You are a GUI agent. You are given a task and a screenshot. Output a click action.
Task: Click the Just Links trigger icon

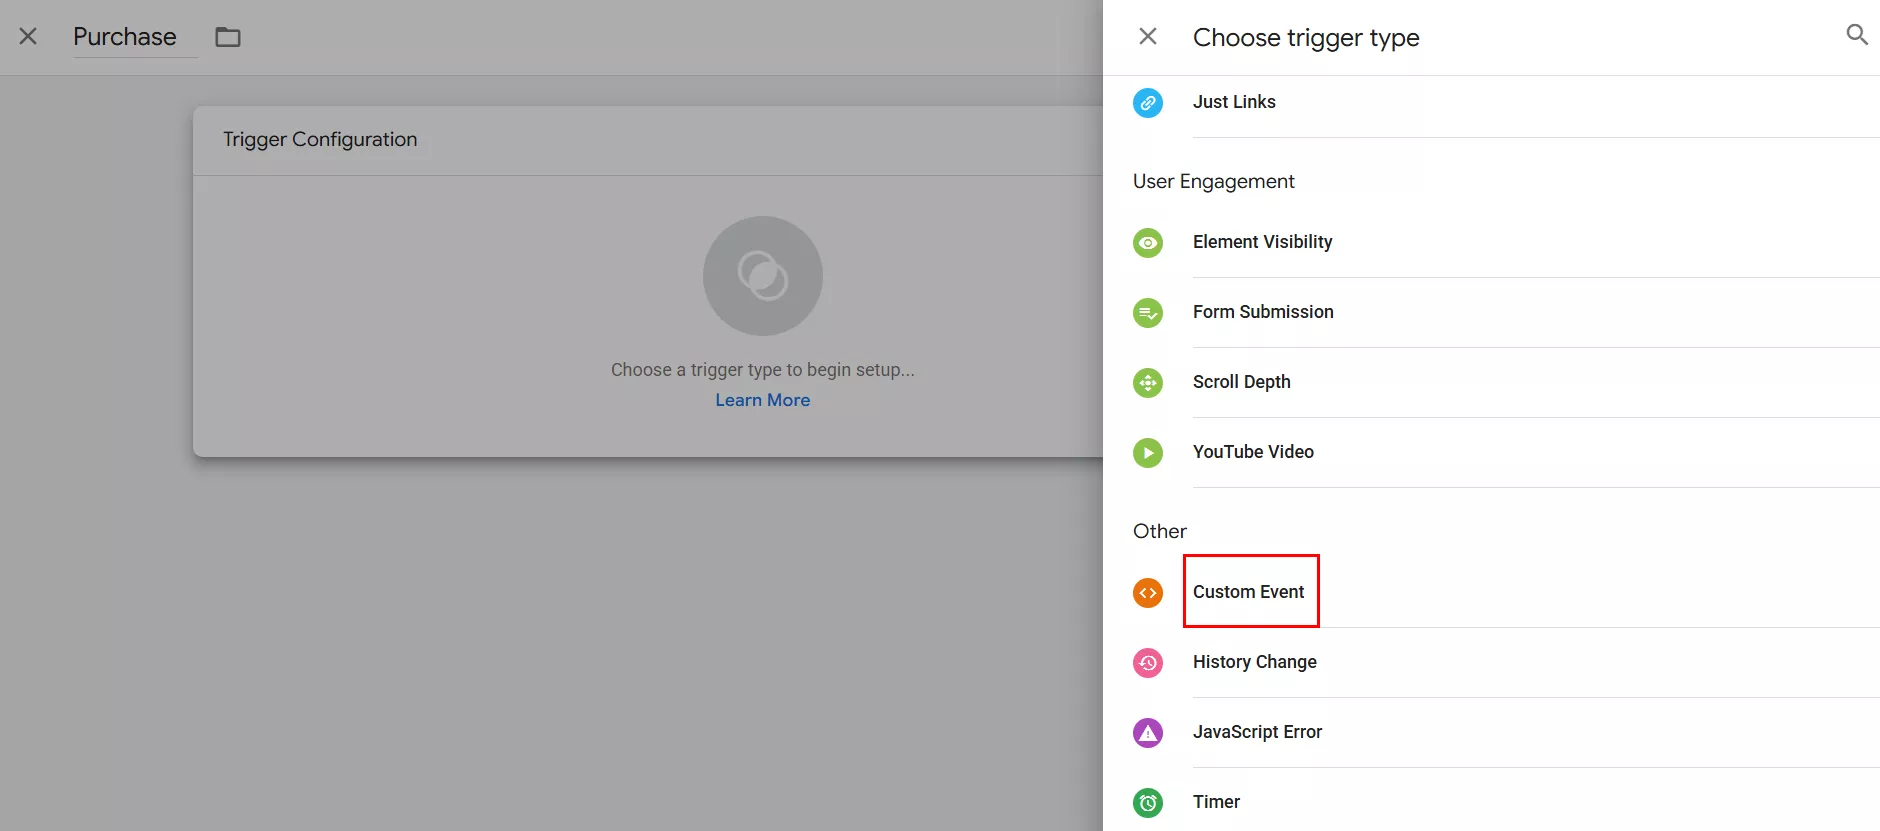tap(1147, 103)
